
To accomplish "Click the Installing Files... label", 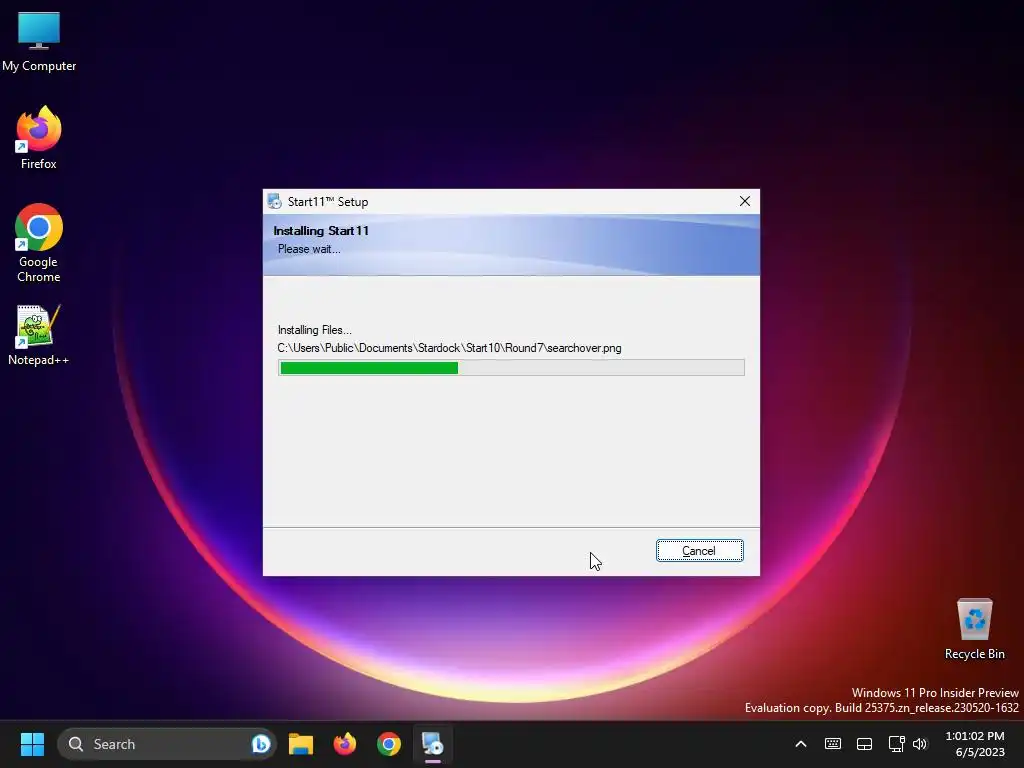I will pos(315,330).
